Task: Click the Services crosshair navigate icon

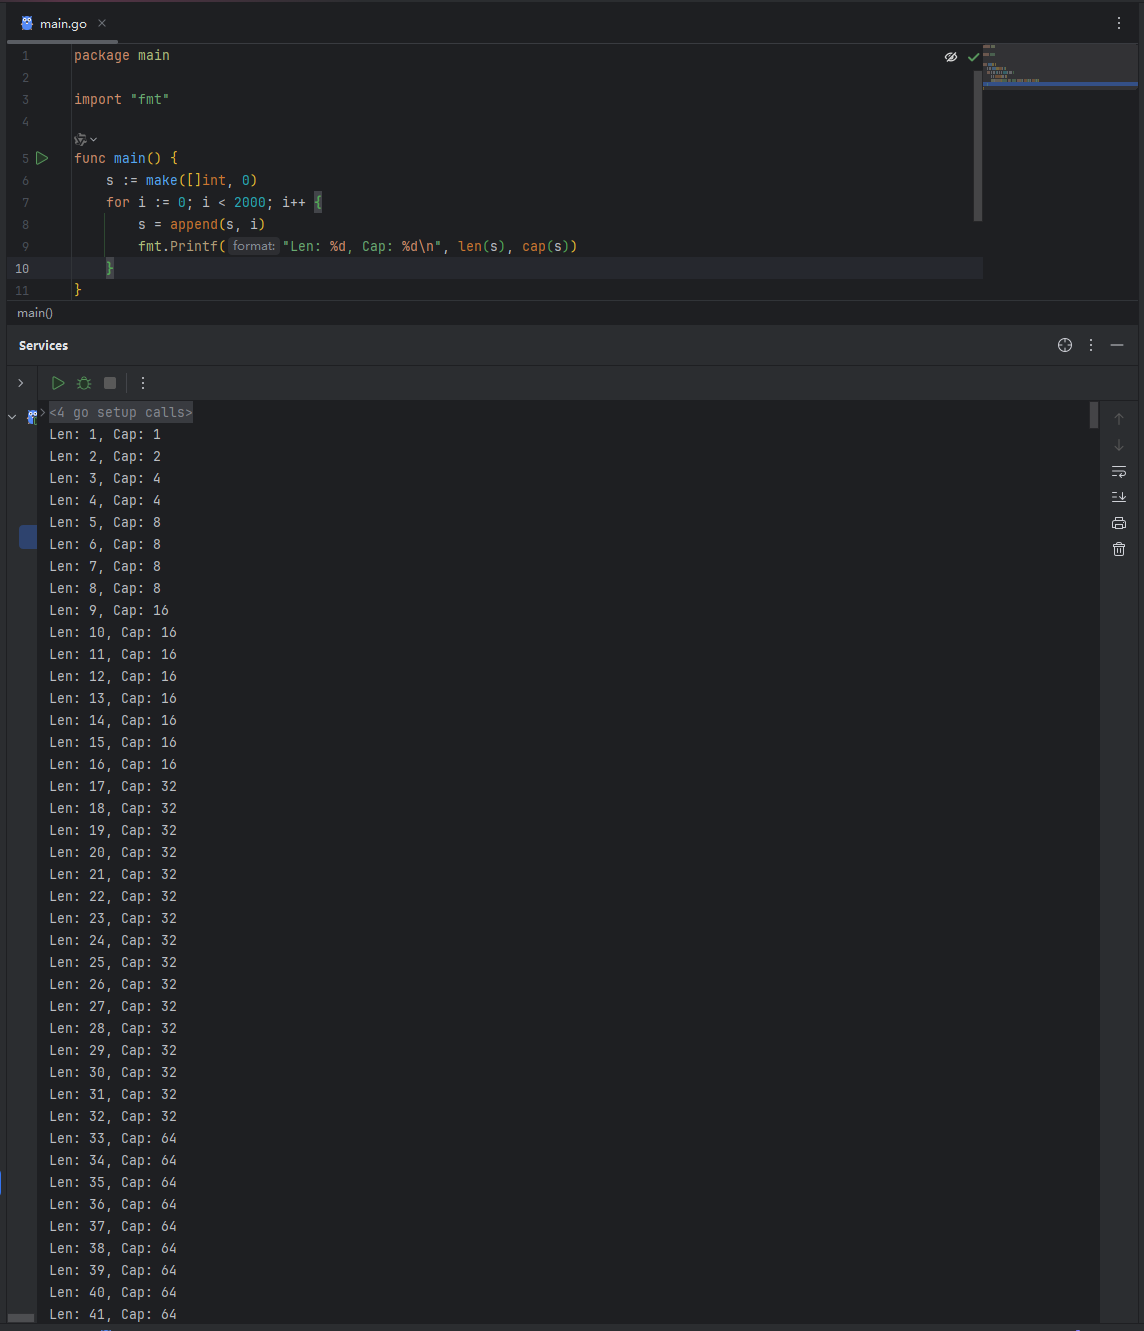Action: pyautogui.click(x=1065, y=345)
